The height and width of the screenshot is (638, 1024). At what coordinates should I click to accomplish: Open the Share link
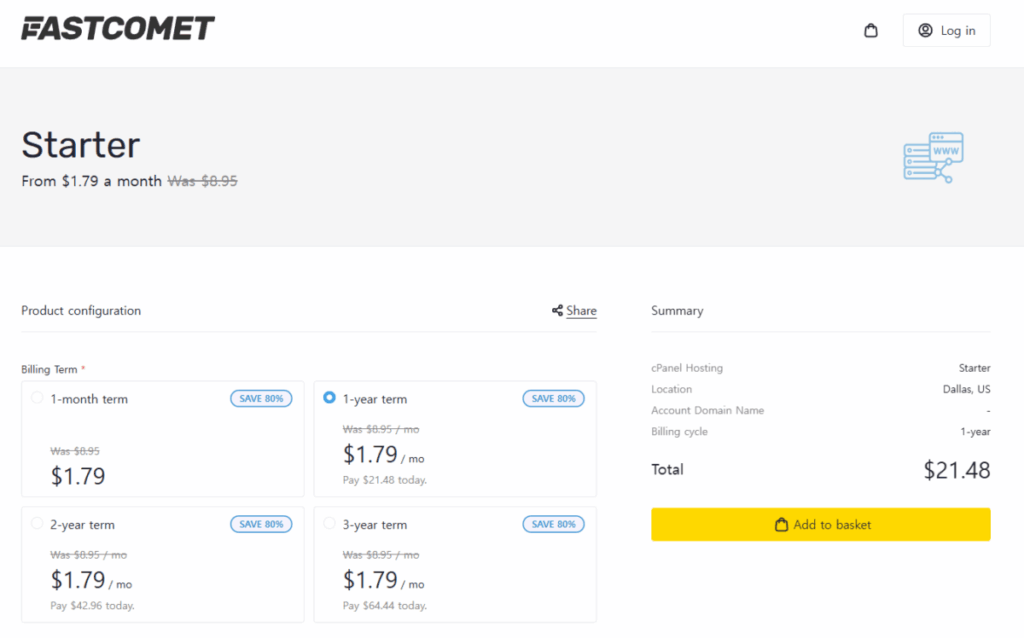click(x=580, y=310)
